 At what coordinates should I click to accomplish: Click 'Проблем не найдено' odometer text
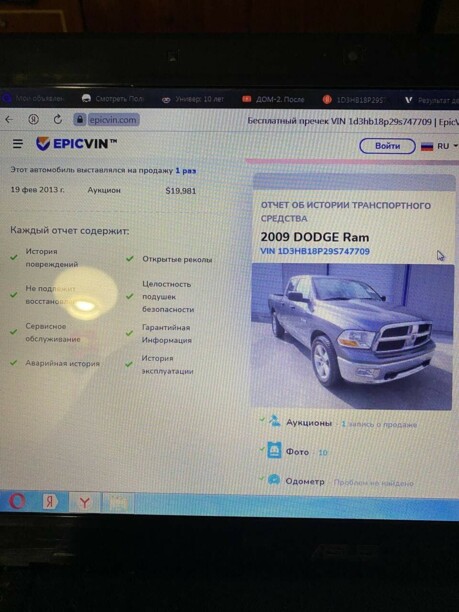coord(374,483)
